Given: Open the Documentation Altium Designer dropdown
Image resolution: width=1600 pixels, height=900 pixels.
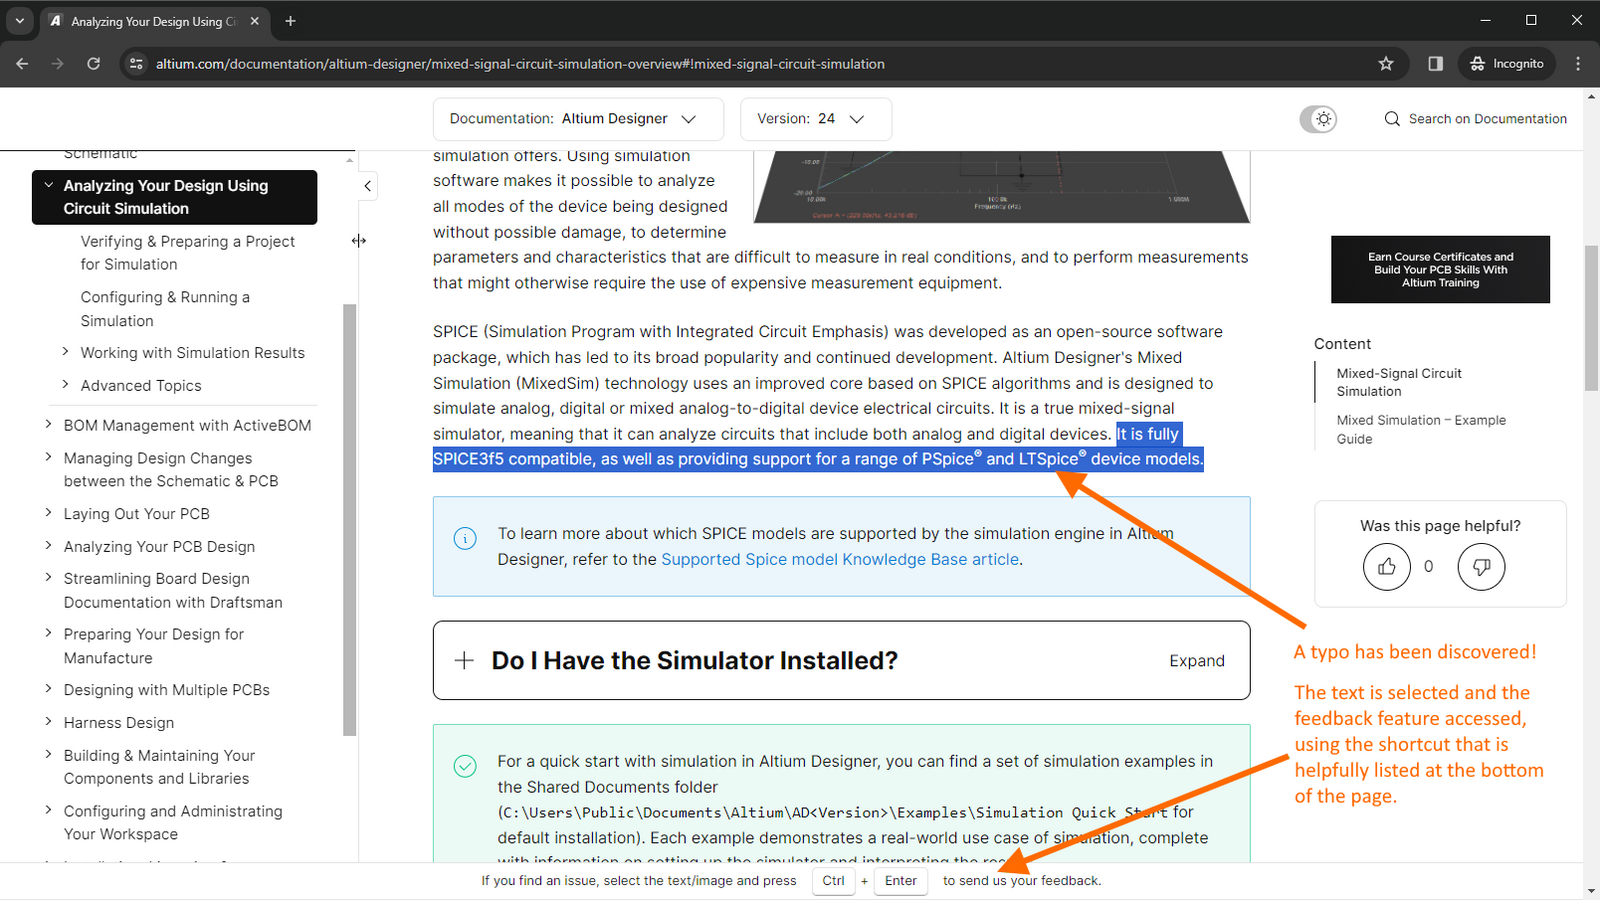Looking at the screenshot, I should [x=578, y=119].
